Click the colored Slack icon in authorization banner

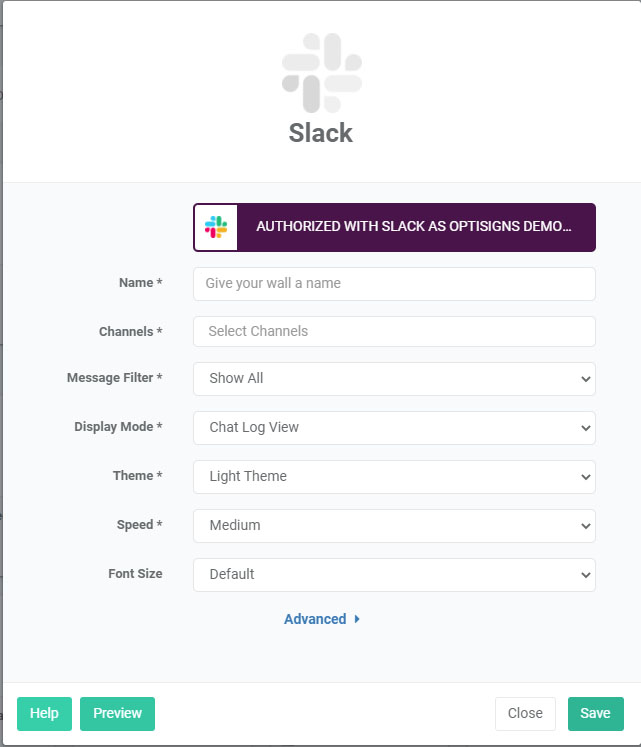click(216, 227)
